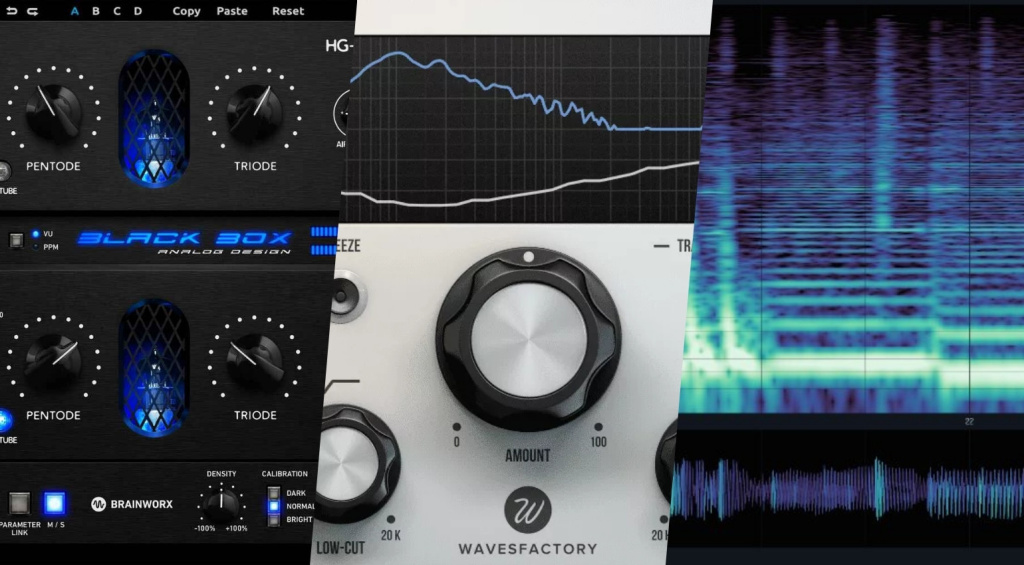Select preset slot D
Image resolution: width=1024 pixels, height=565 pixels.
[x=138, y=11]
